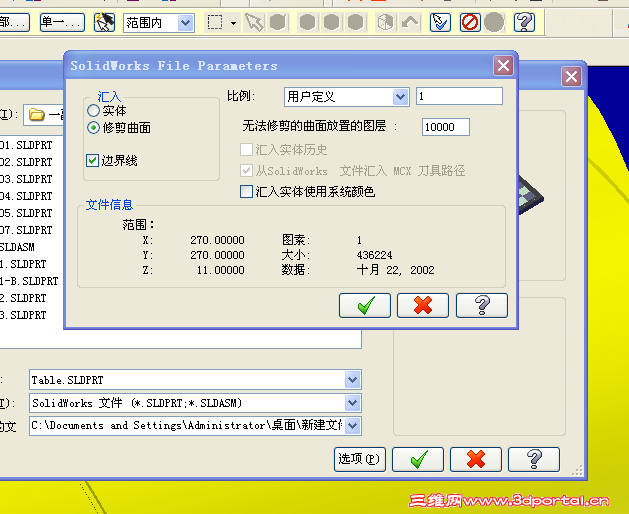
Task: Open the recent folder path dropdown
Action: pyautogui.click(x=352, y=426)
